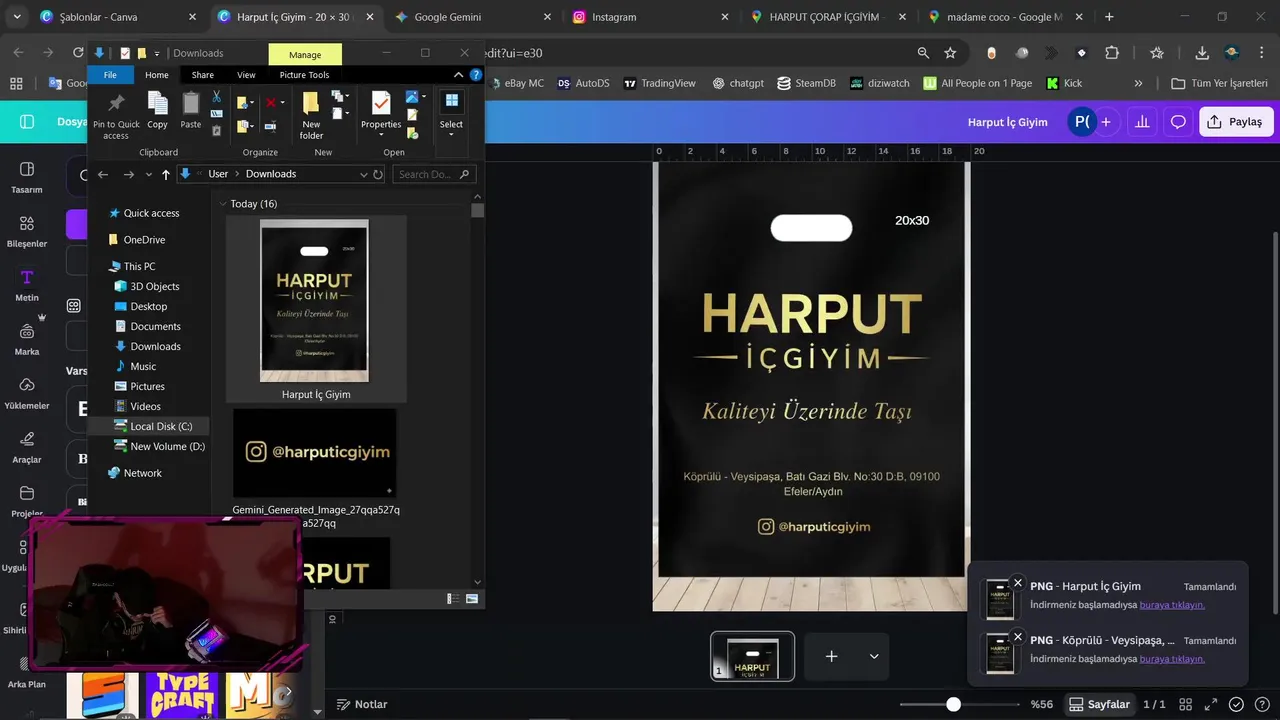Open address bar history dropdown
Image resolution: width=1280 pixels, height=720 pixels.
(x=364, y=174)
